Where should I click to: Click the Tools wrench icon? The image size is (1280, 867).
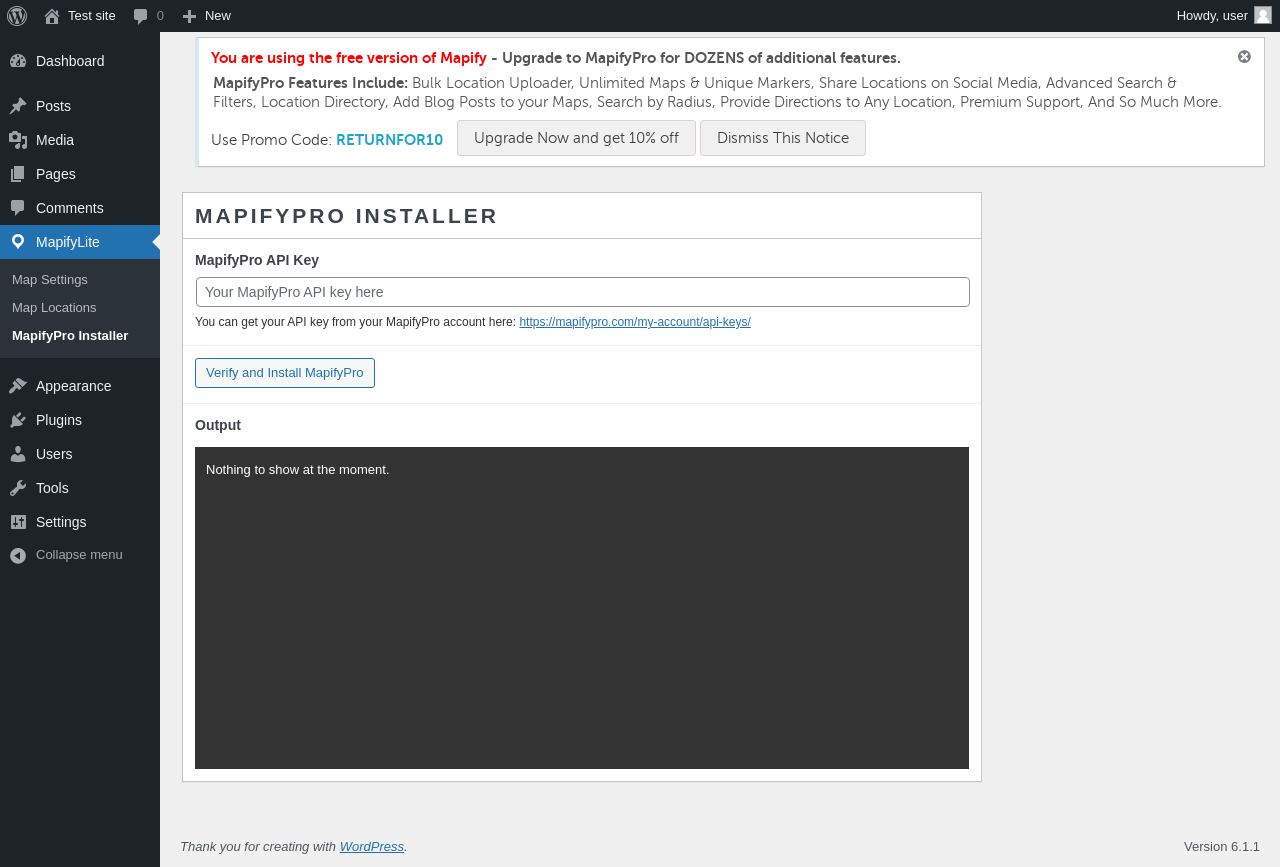pos(18,488)
